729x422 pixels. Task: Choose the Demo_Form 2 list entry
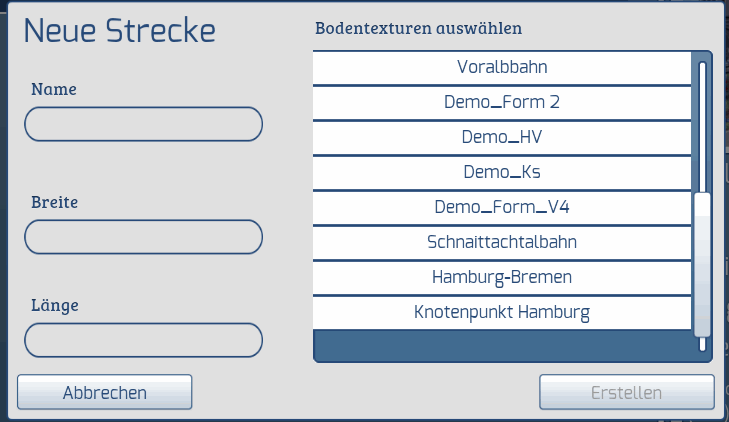[501, 102]
